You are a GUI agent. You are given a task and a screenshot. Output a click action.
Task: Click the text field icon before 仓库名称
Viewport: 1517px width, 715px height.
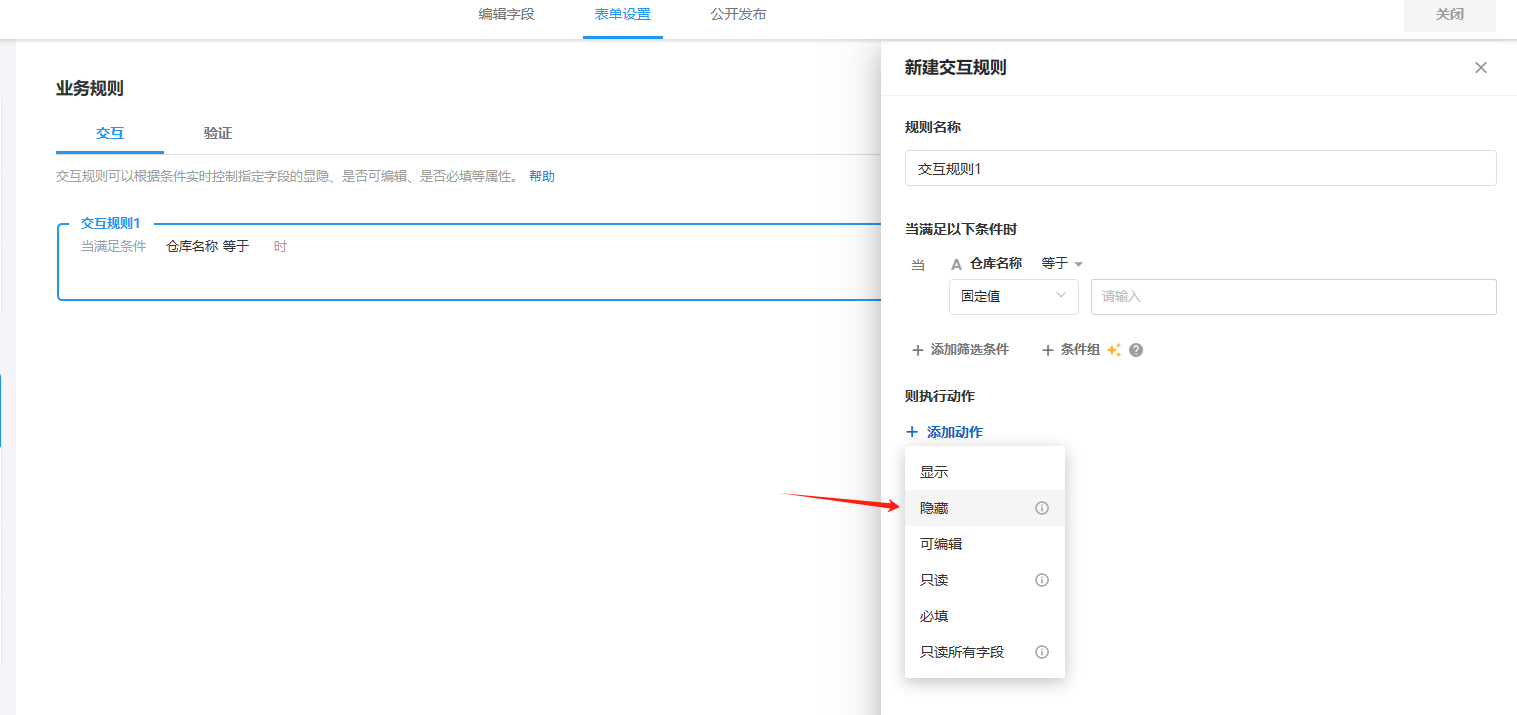coord(956,264)
